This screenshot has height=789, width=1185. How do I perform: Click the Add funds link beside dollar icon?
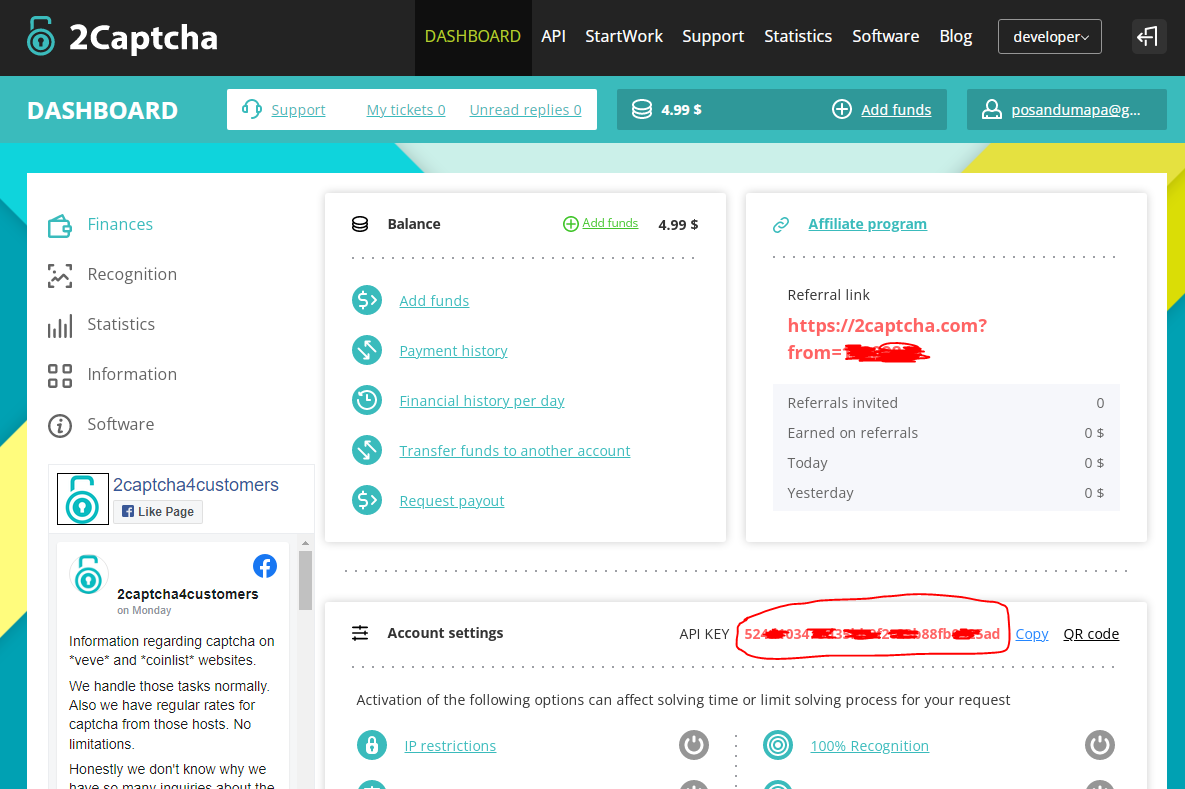click(x=434, y=301)
